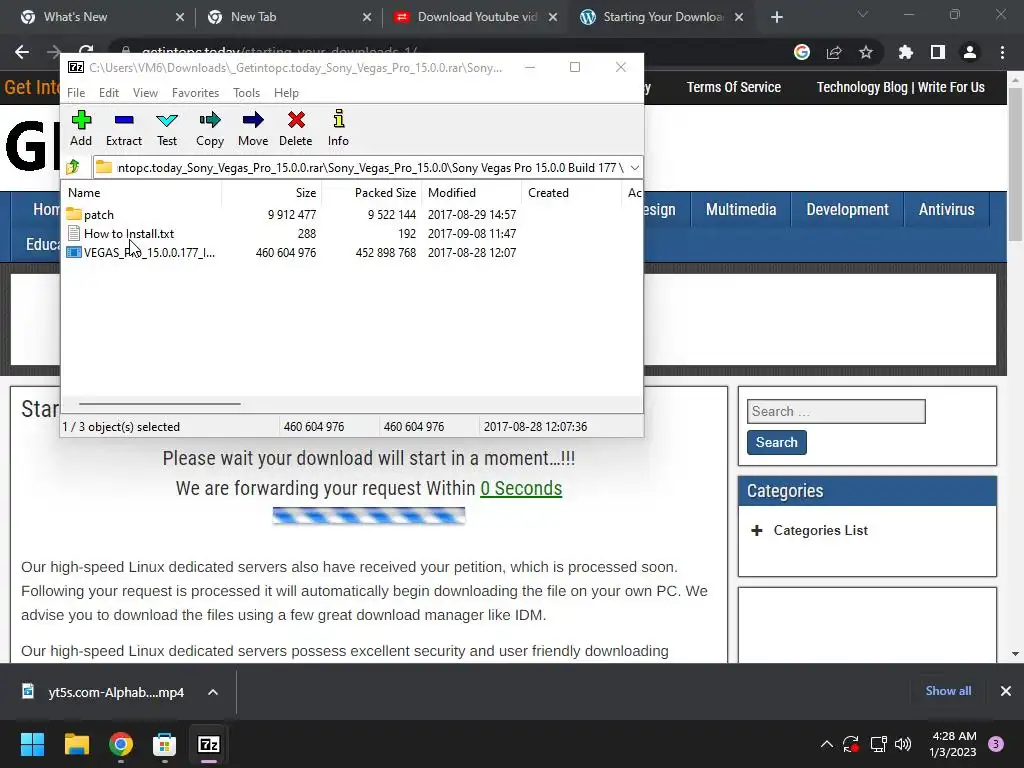Click the 7-Zip horizontal scrollbar thumb
1024x768 pixels.
(x=160, y=404)
